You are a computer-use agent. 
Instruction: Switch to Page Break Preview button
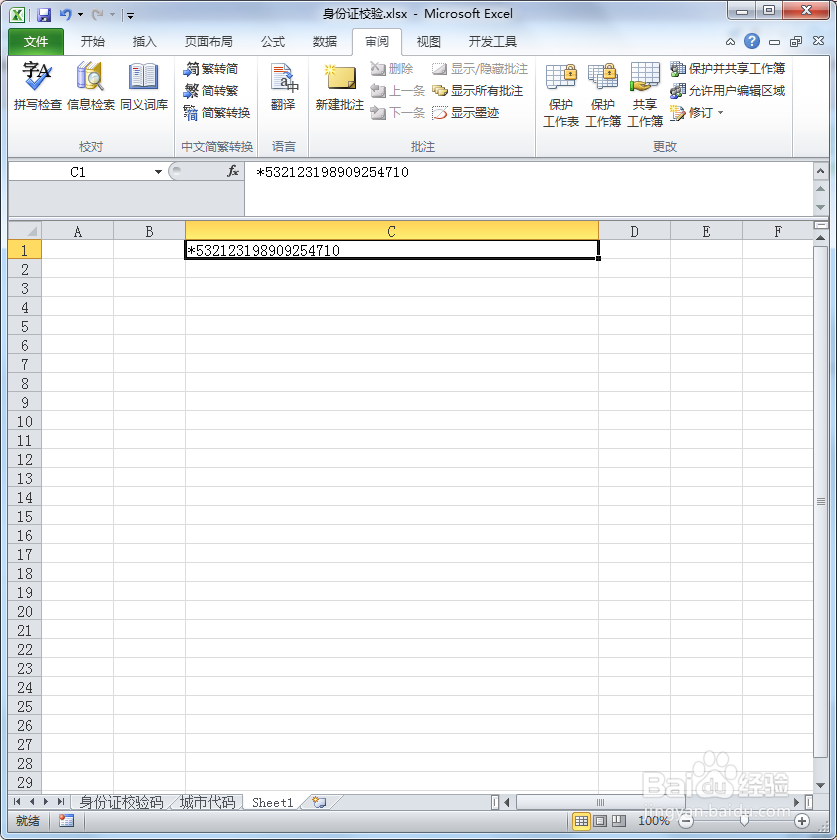pos(619,821)
